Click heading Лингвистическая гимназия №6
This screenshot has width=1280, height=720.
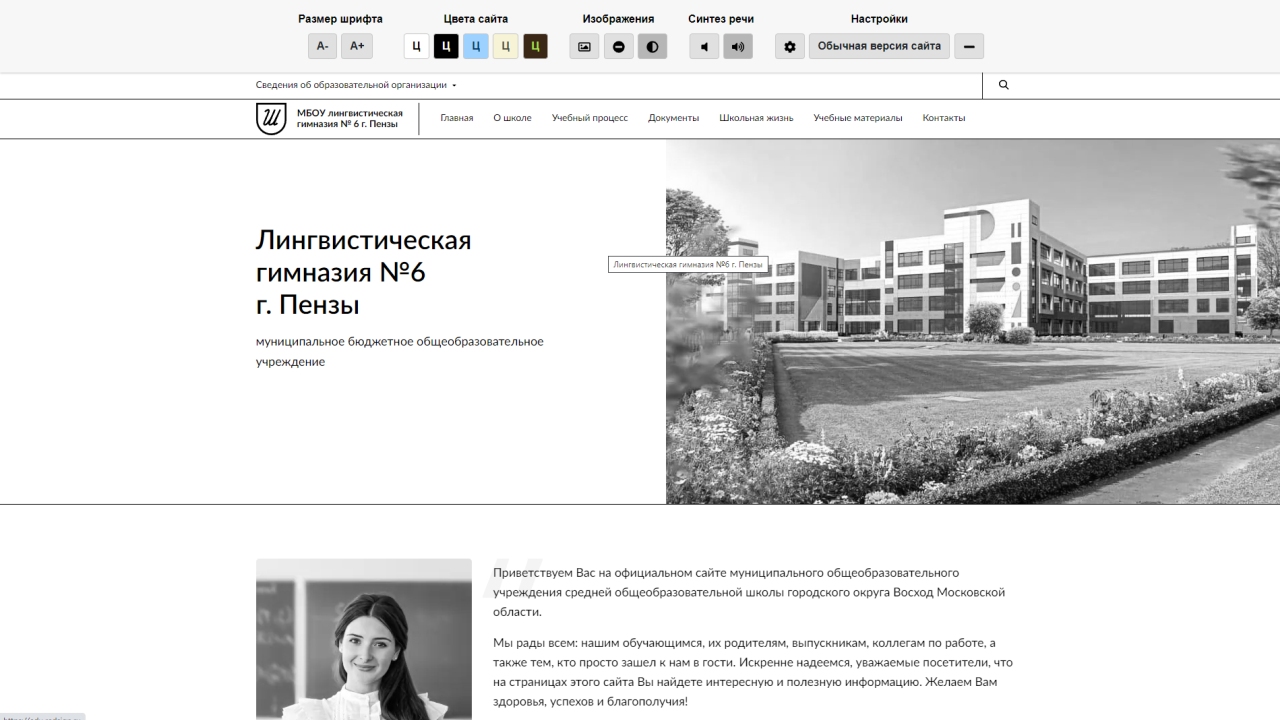pos(364,271)
